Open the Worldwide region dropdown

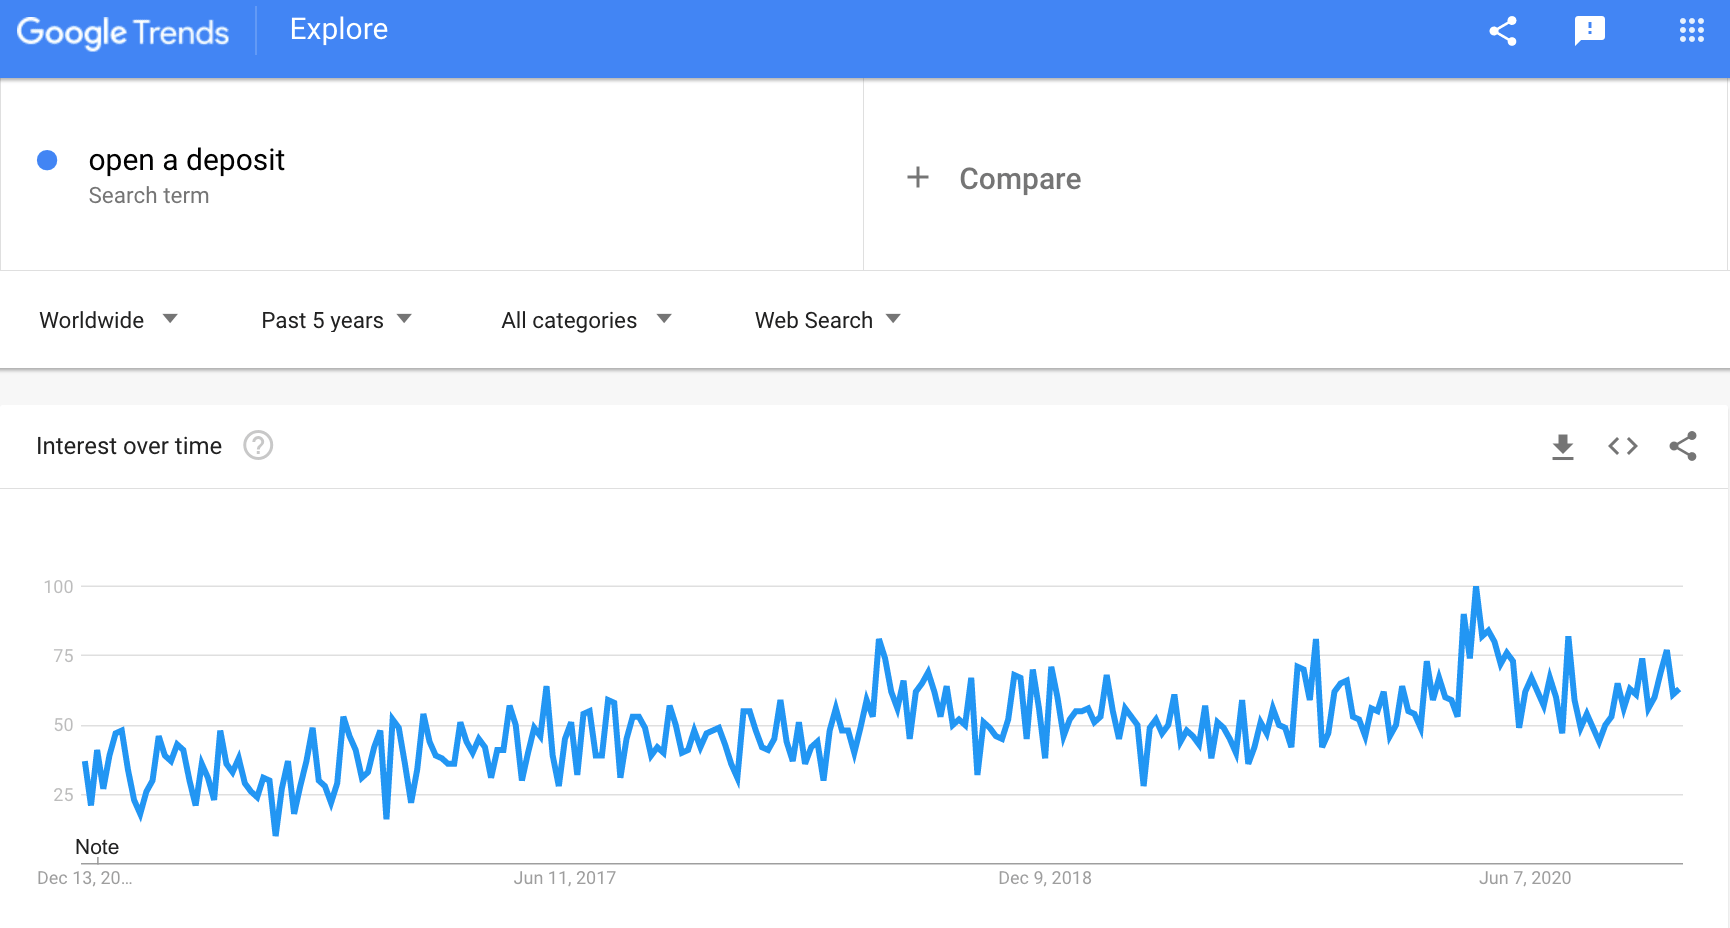tap(108, 320)
